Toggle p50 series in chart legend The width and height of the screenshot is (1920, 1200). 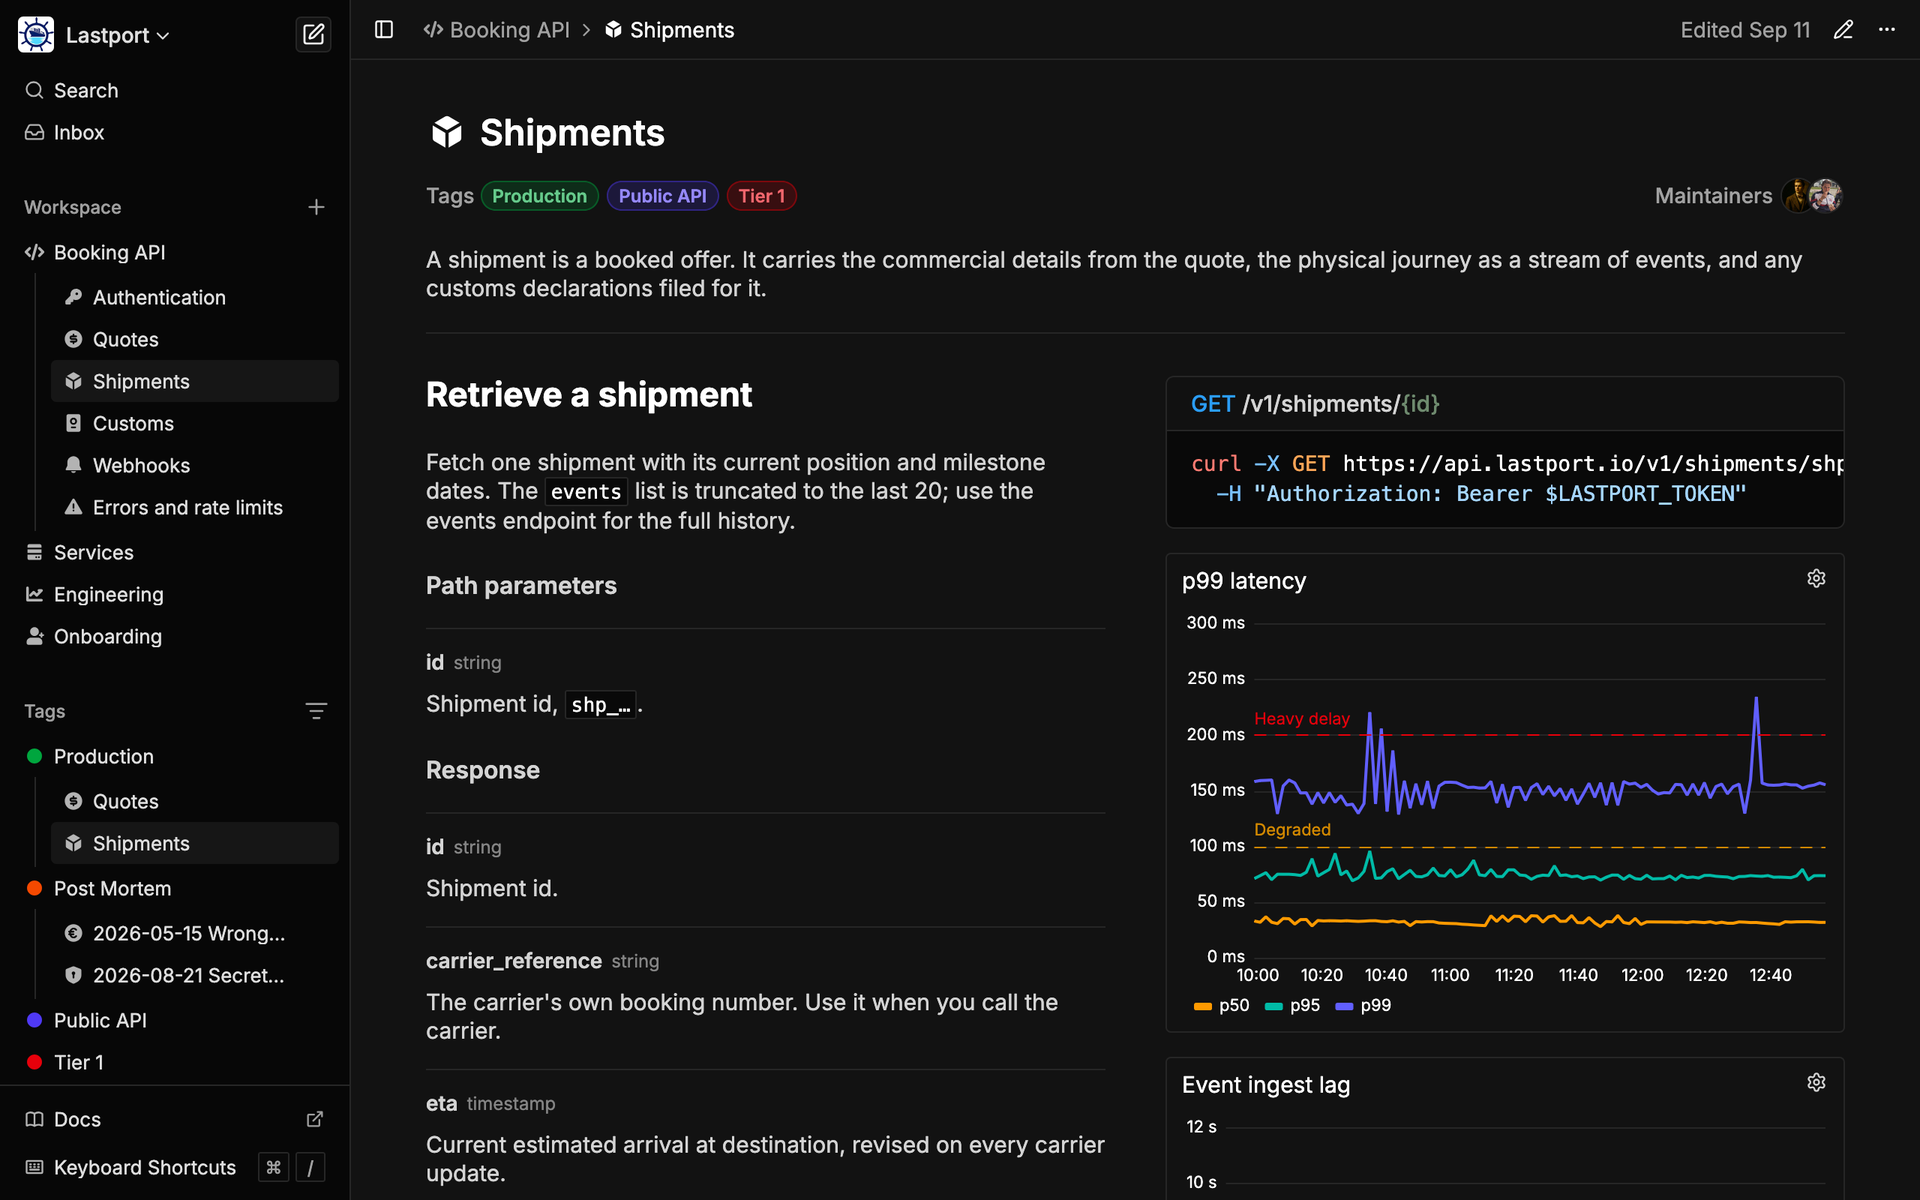pos(1221,1005)
